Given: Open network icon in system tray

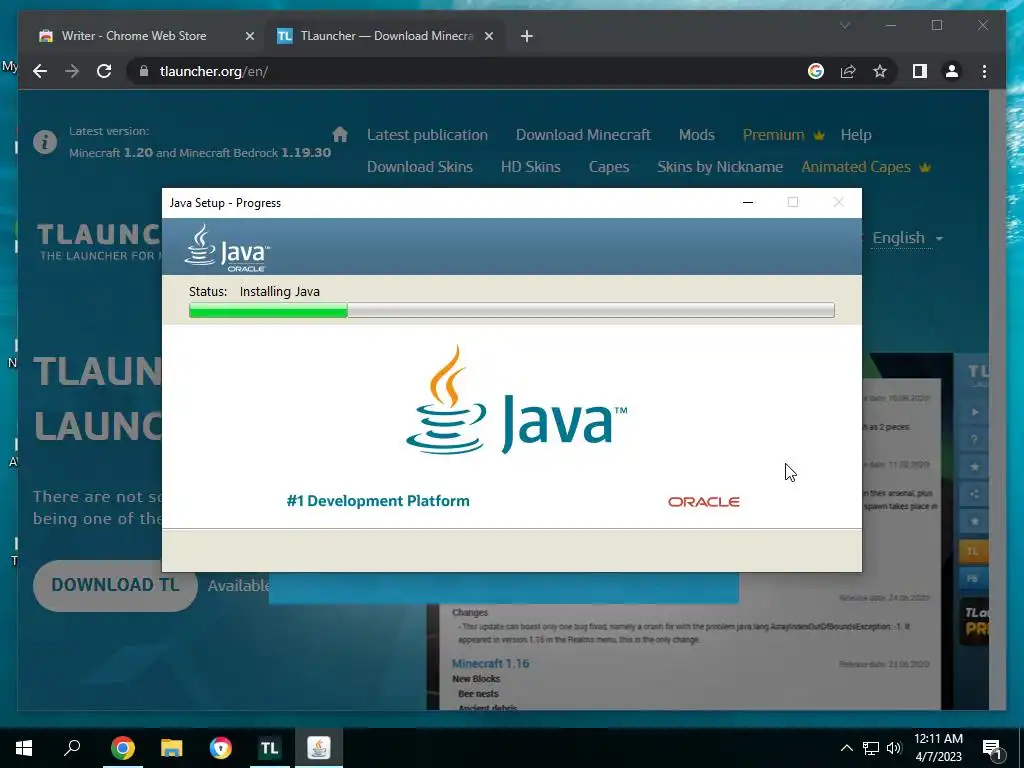Looking at the screenshot, I should [871, 748].
